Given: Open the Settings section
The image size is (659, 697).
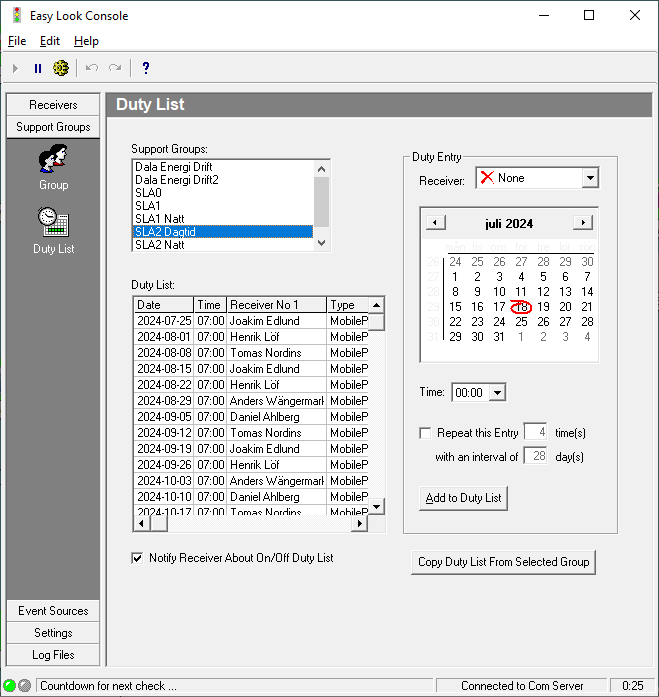Looking at the screenshot, I should click(x=53, y=633).
